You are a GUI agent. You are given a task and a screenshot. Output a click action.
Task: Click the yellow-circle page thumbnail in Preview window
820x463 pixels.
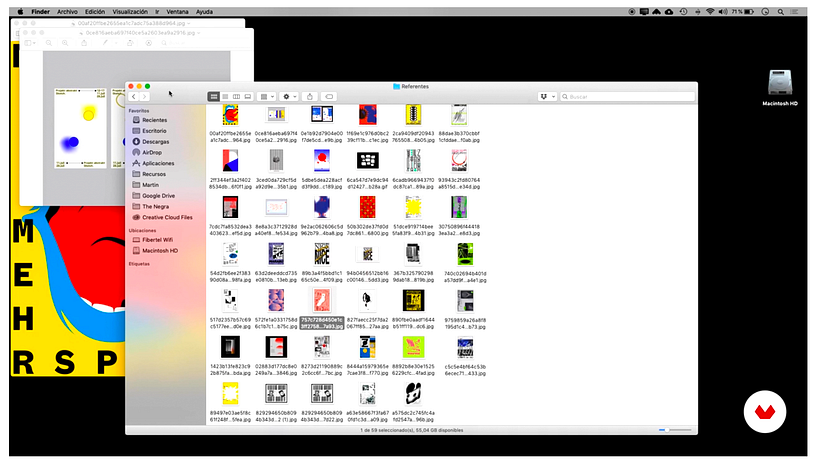point(80,128)
